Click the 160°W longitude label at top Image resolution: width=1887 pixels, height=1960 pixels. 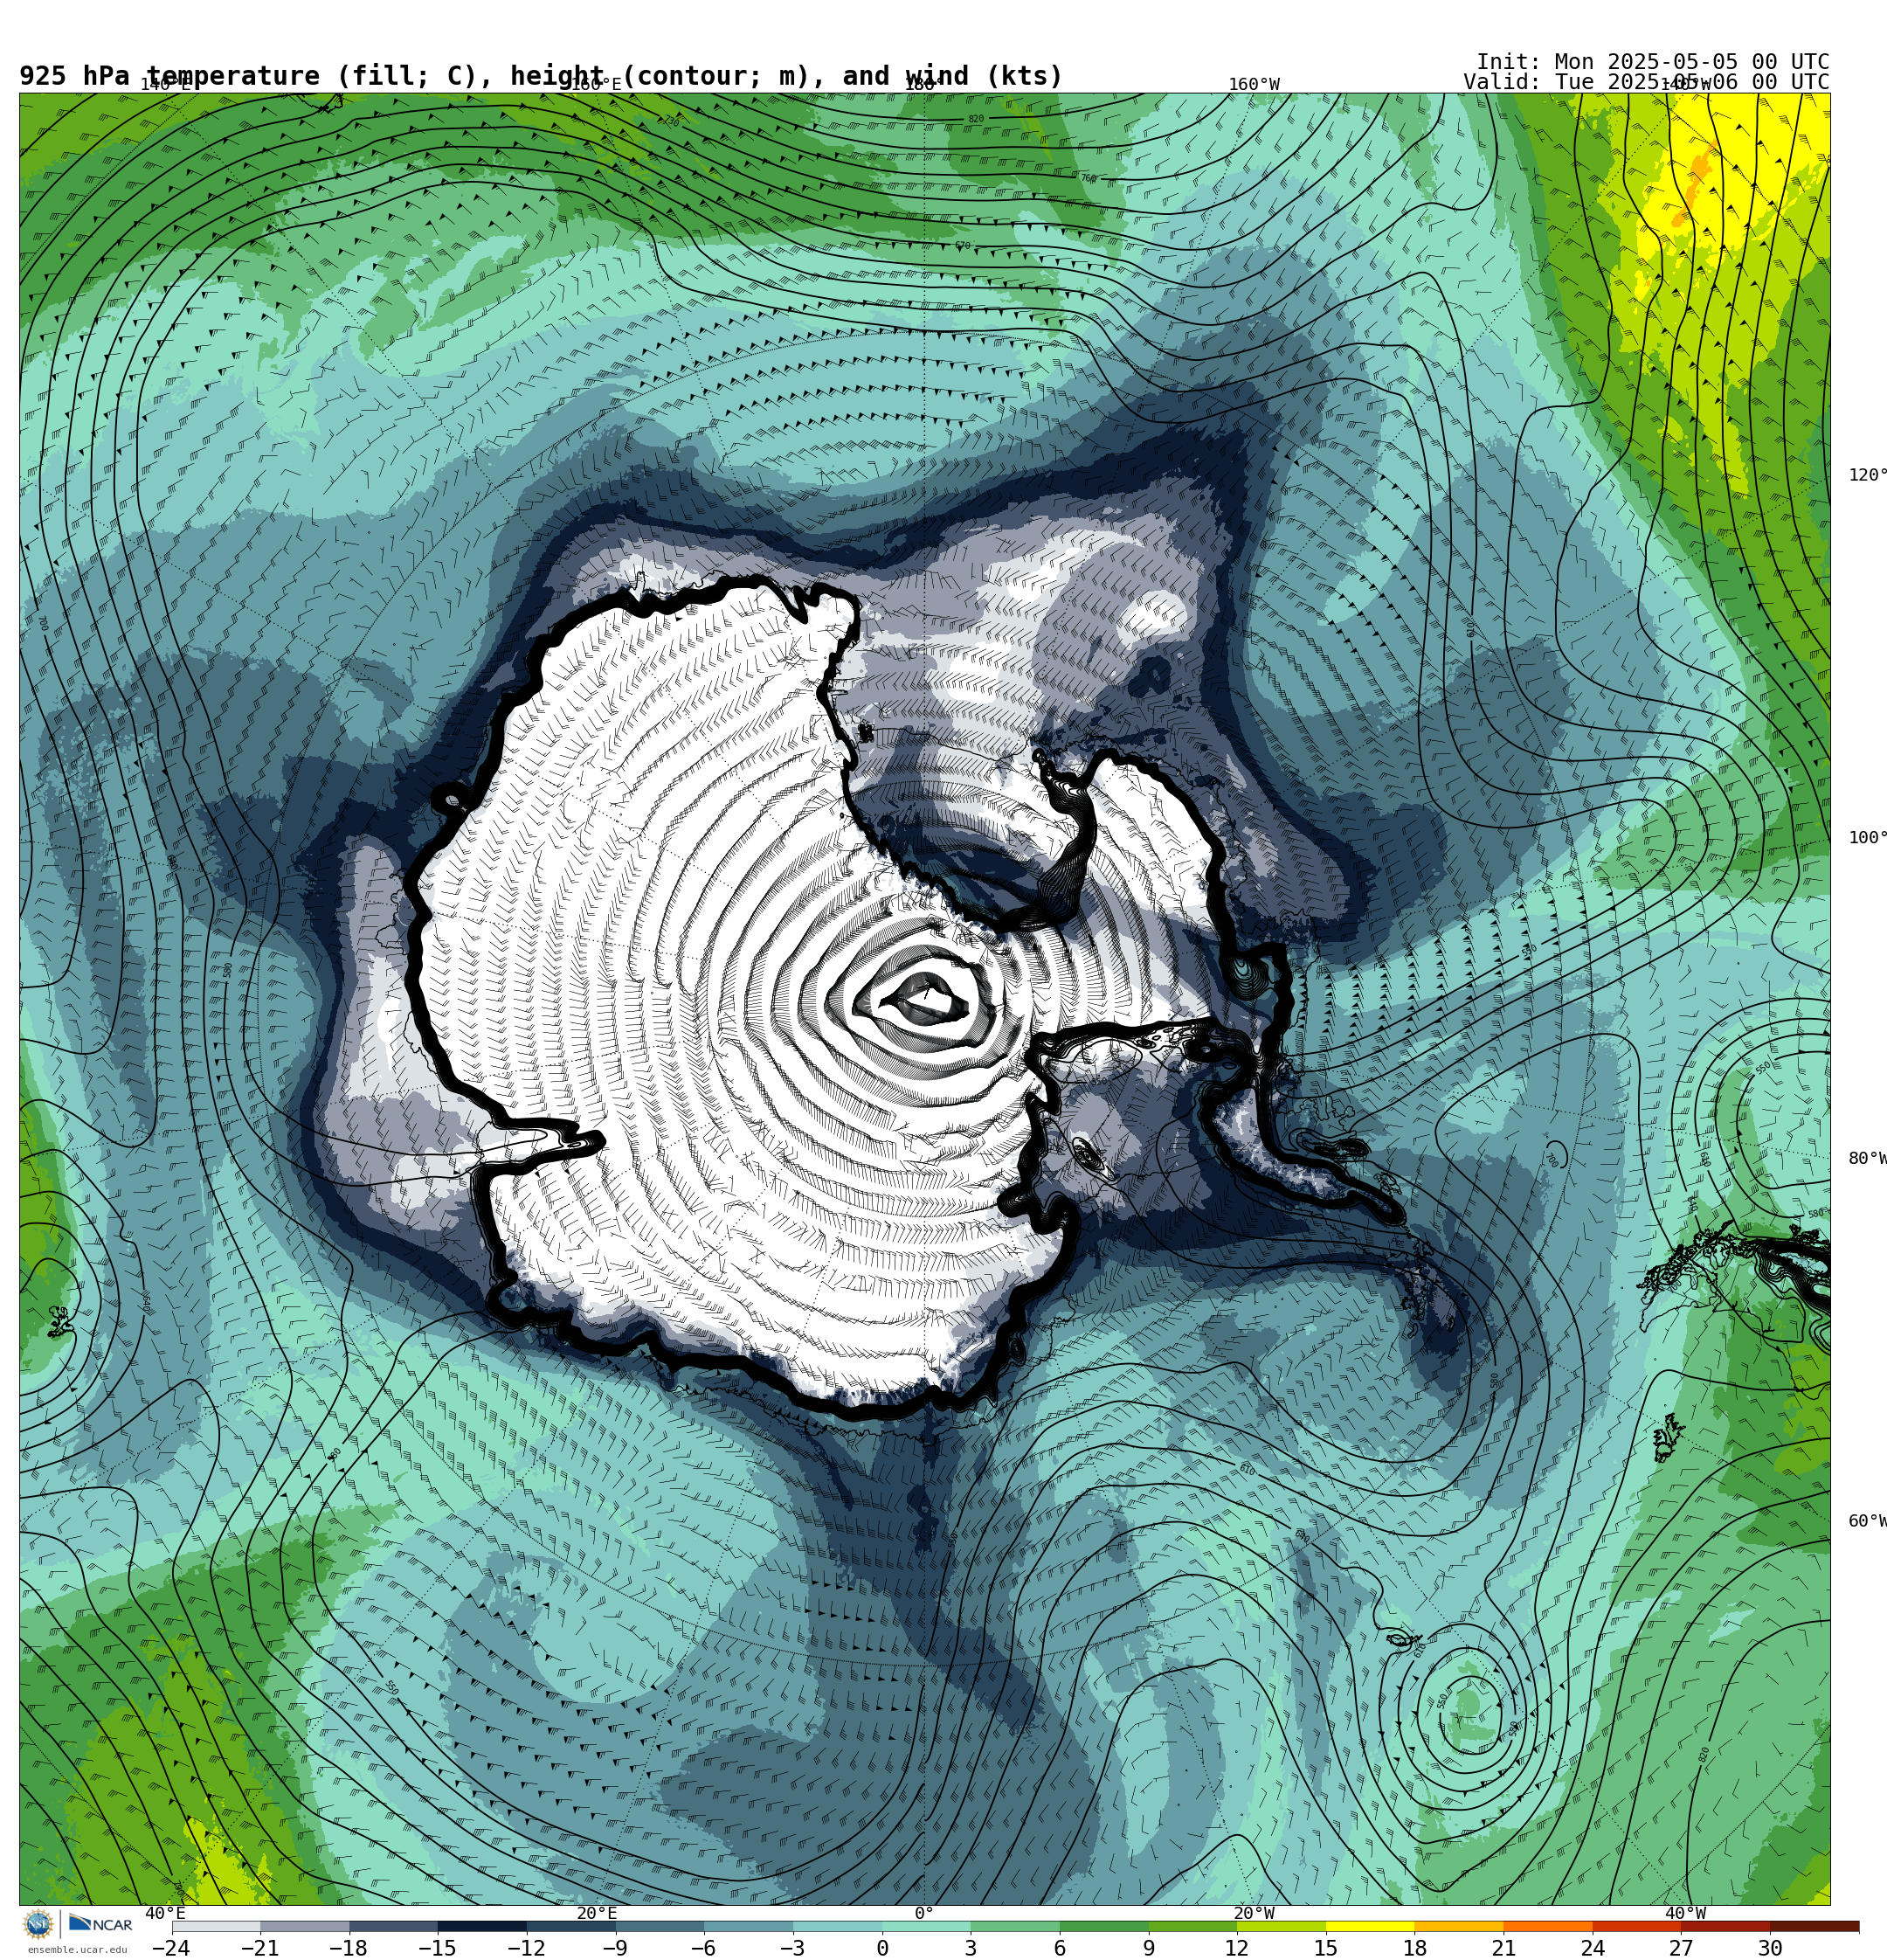coord(1254,85)
